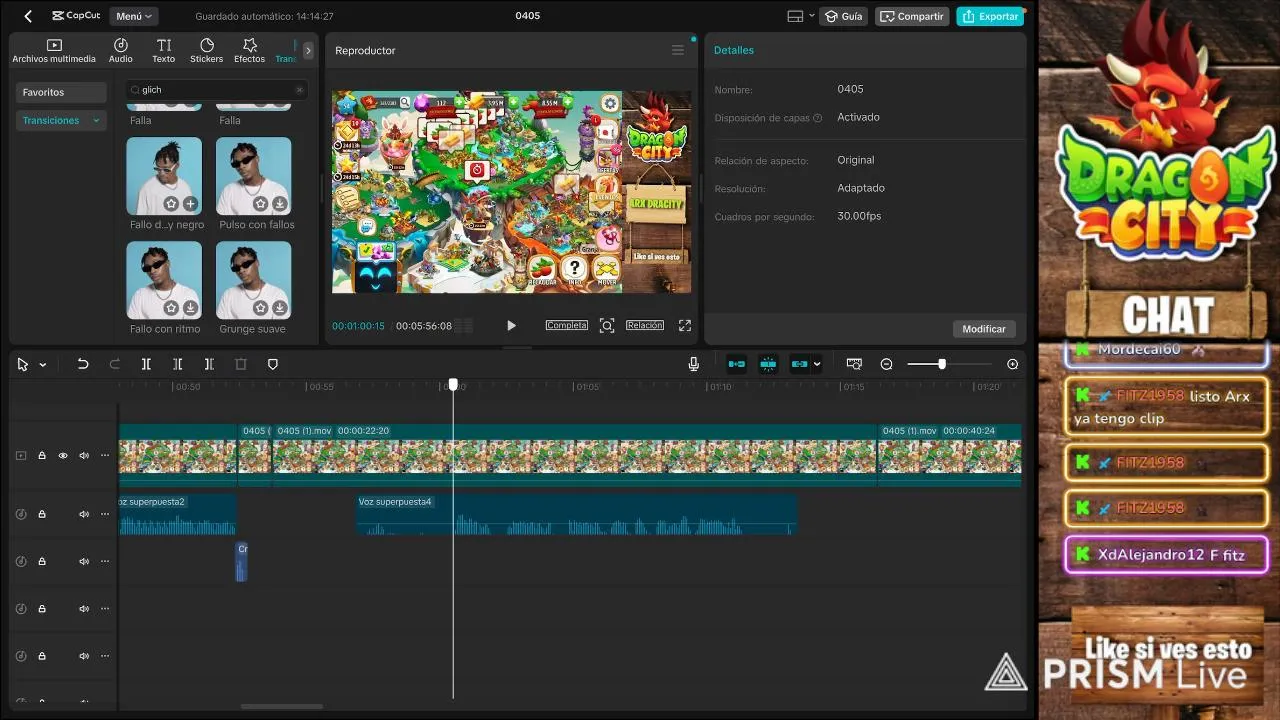Toggle the preview axis icon
1280x720 pixels.
tap(854, 365)
